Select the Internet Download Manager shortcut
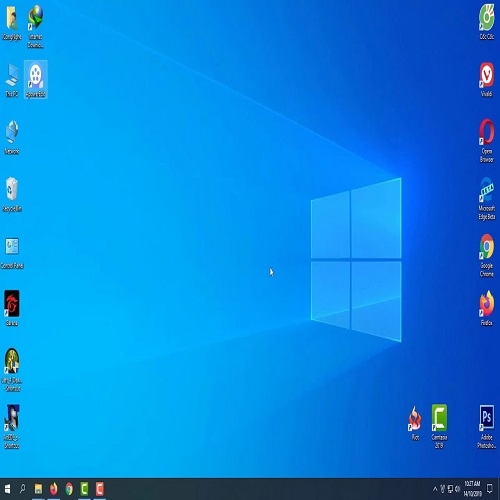 pyautogui.click(x=36, y=27)
